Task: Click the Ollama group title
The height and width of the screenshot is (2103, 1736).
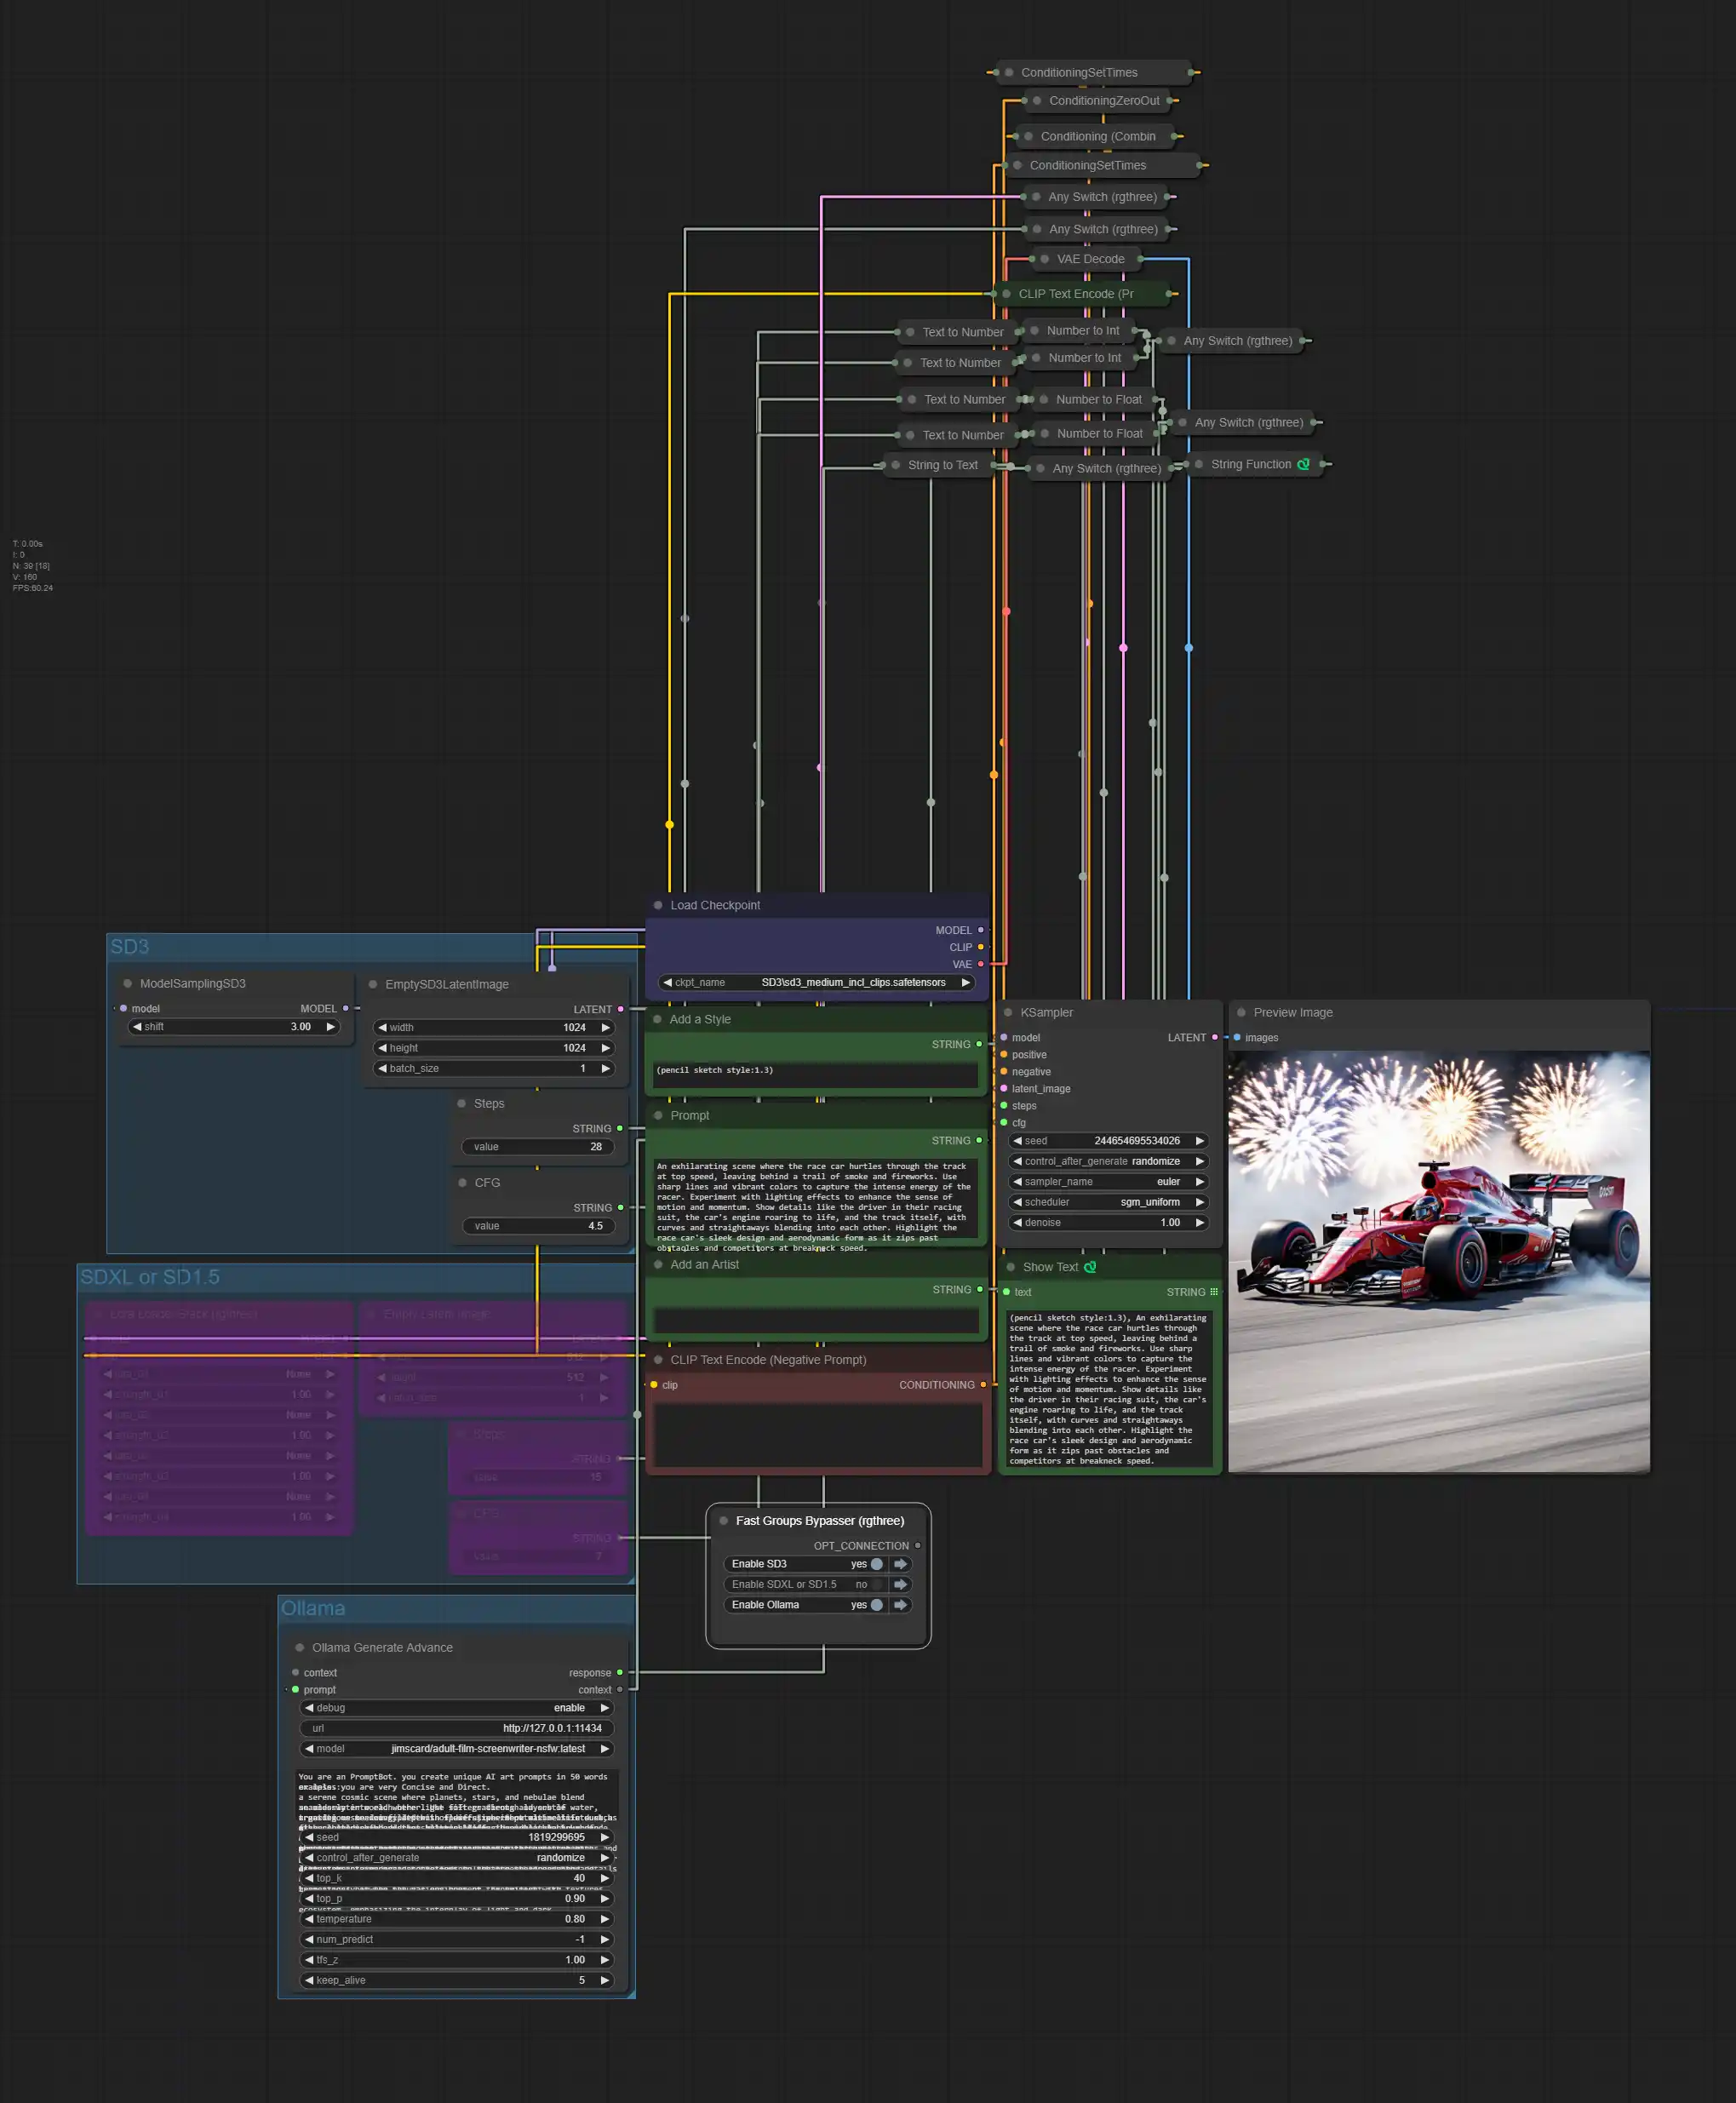Action: (x=313, y=1608)
